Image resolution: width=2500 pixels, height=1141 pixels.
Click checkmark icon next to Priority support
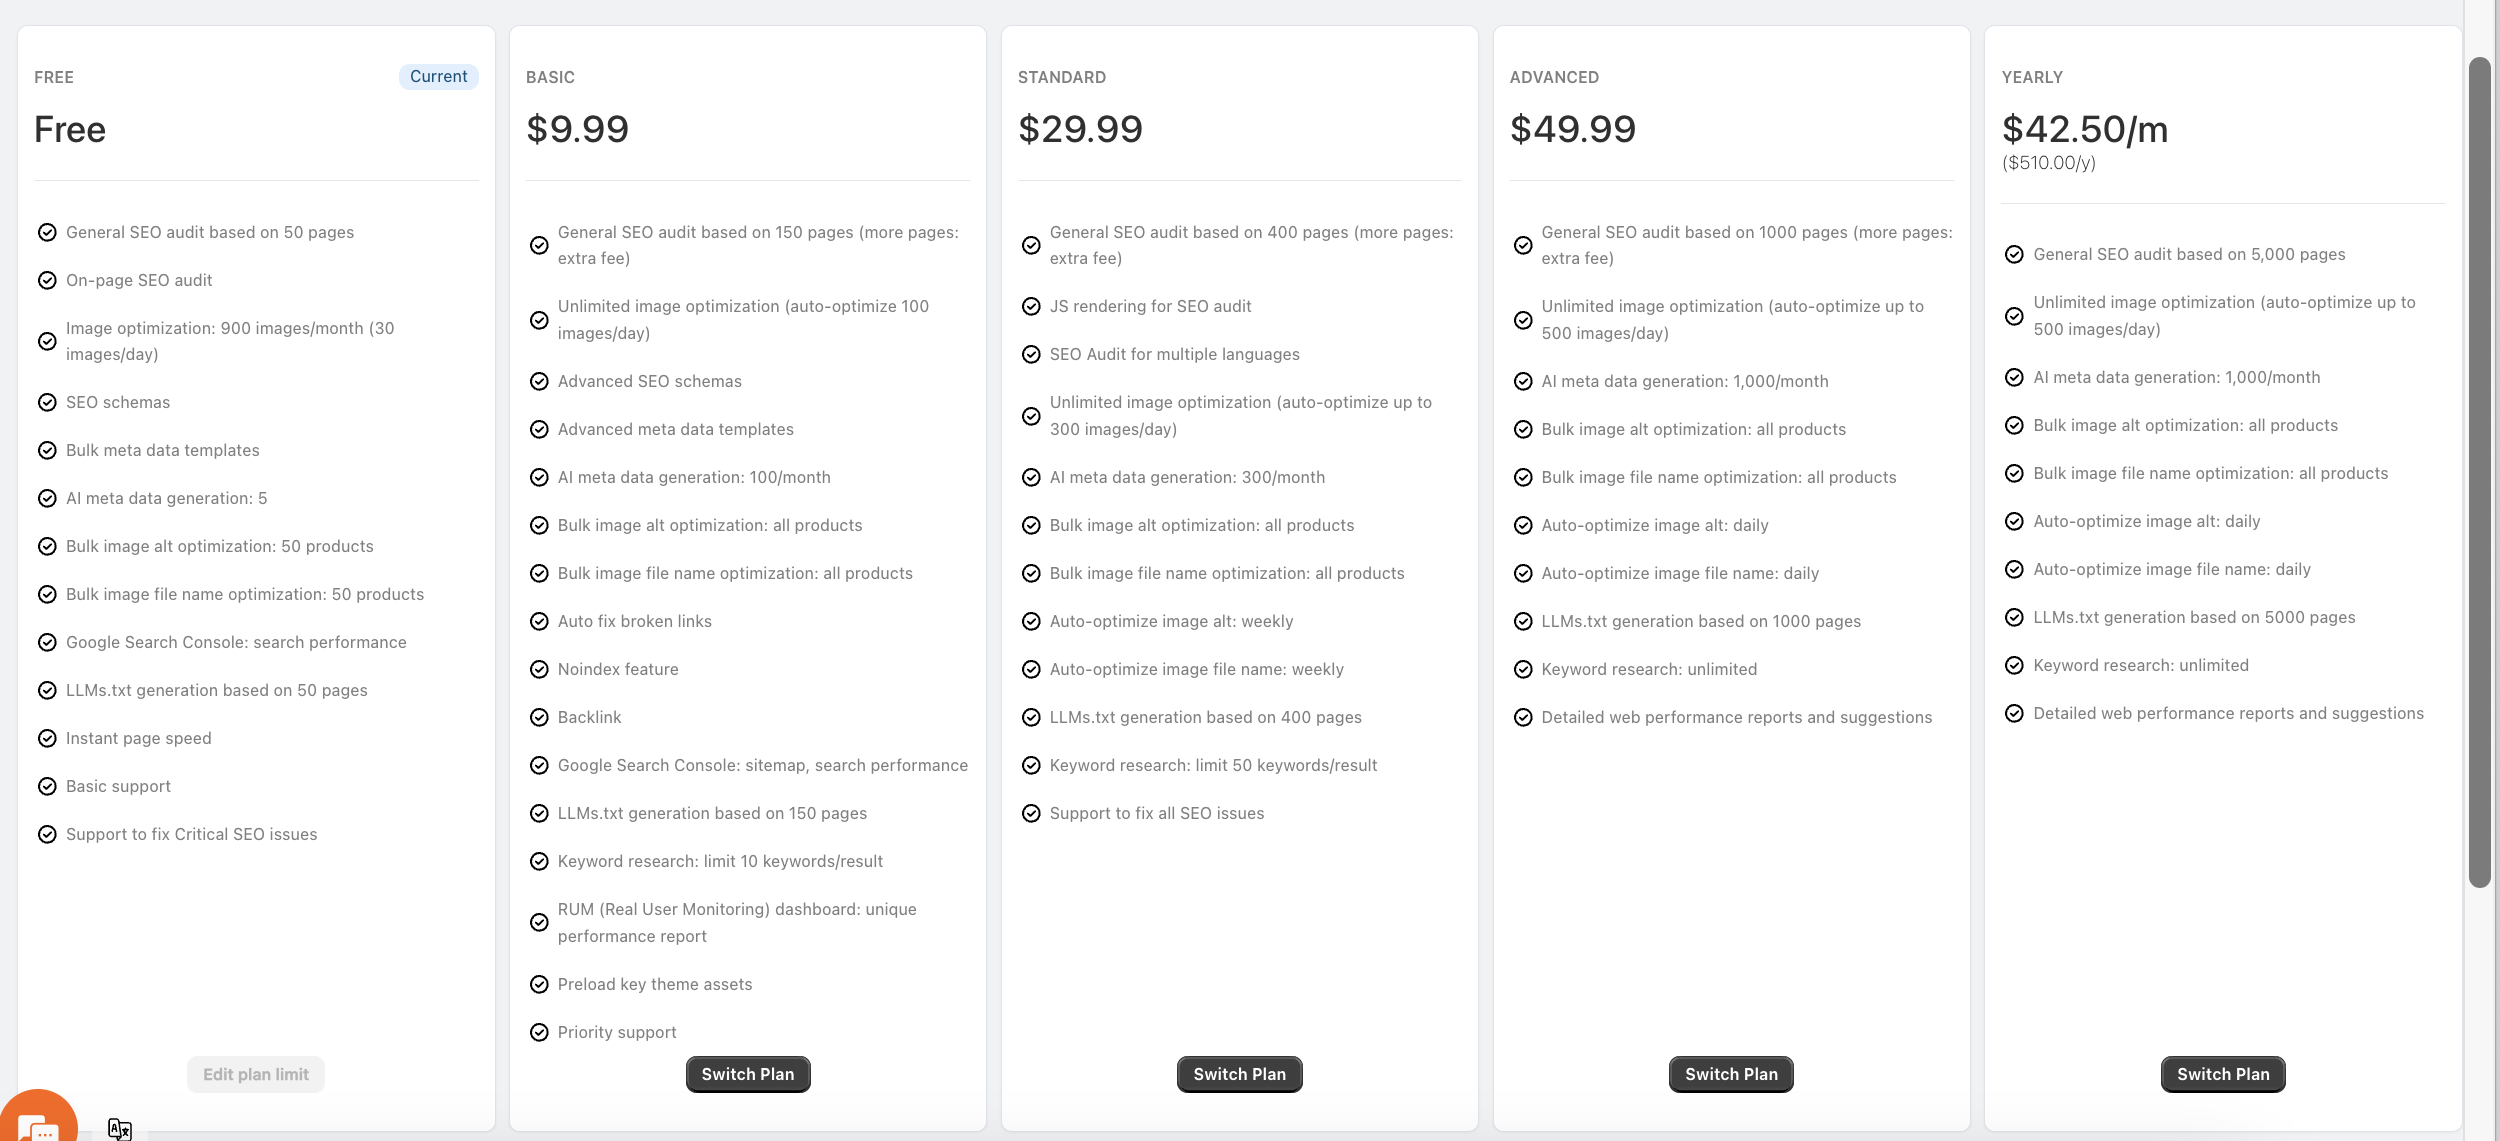click(539, 1033)
